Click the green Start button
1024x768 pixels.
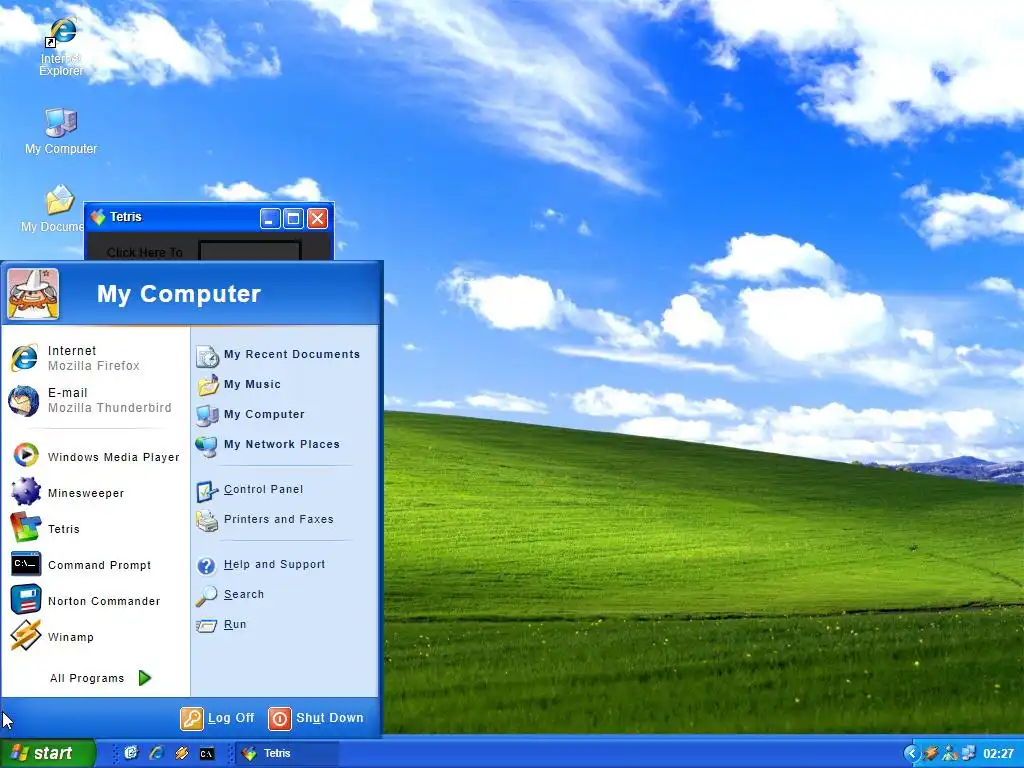pos(47,753)
